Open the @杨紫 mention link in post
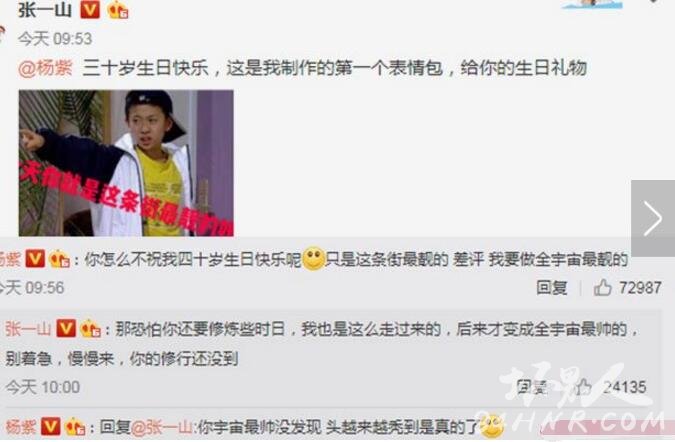675x442 pixels. [x=46, y=68]
